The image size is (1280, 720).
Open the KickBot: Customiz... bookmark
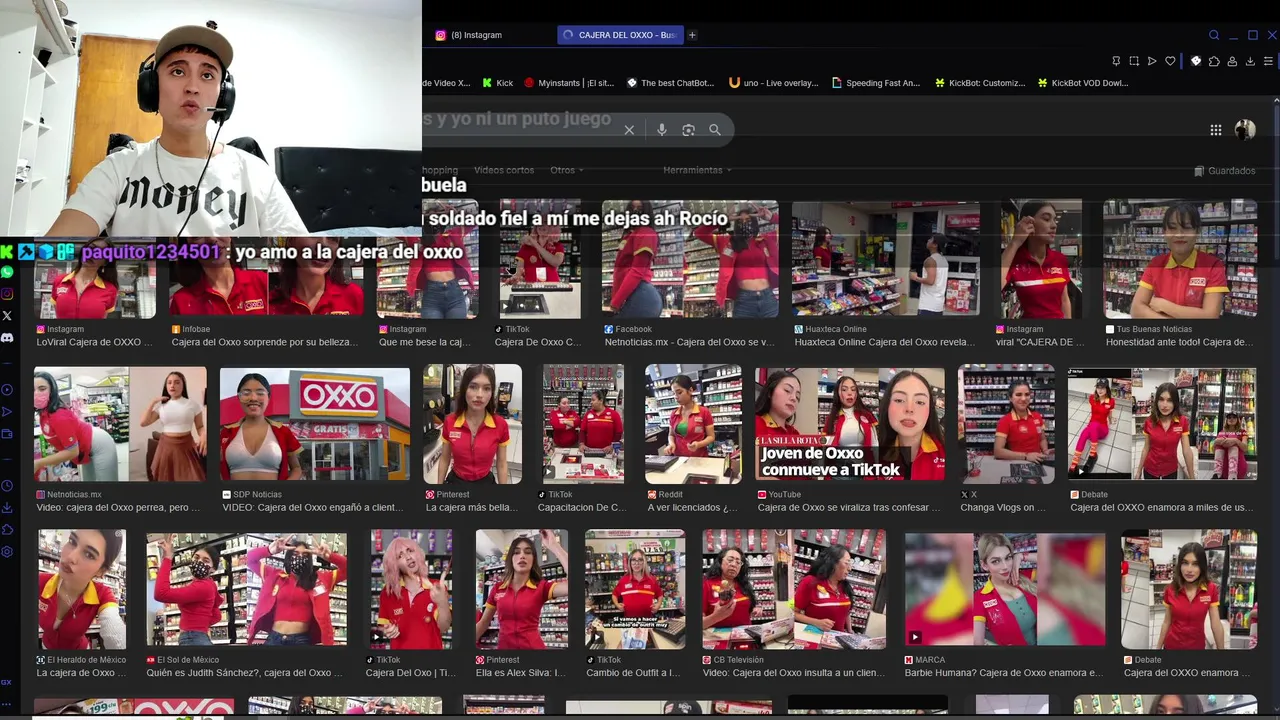tap(980, 83)
